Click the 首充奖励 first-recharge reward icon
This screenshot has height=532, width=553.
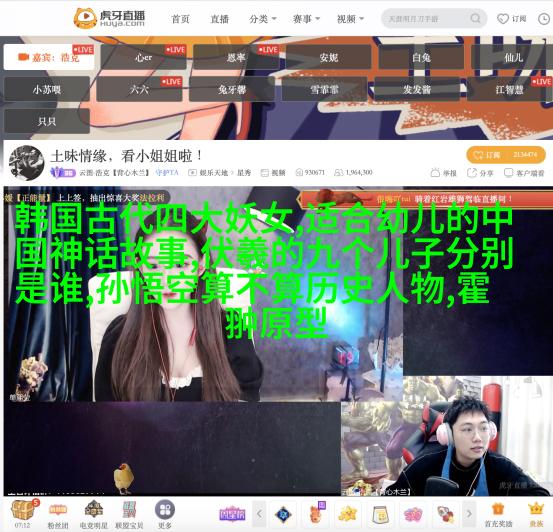pos(498,510)
